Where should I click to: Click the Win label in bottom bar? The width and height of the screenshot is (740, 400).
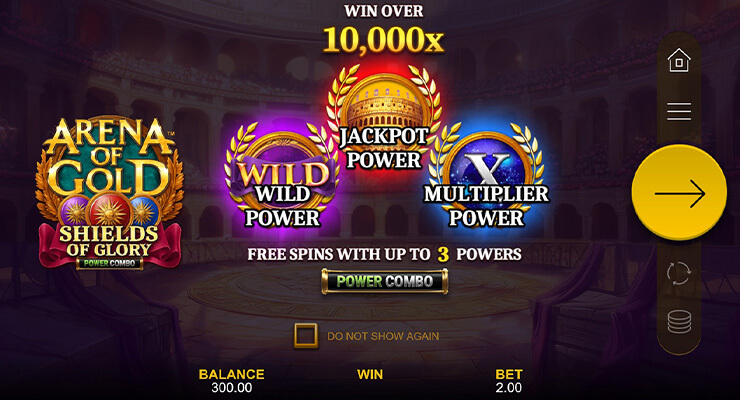[370, 375]
